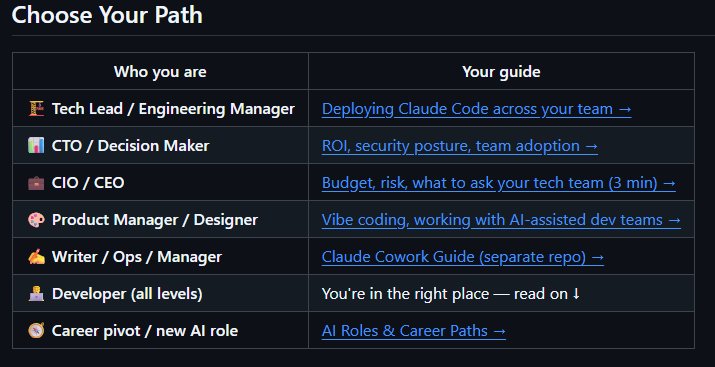This screenshot has width=715, height=367.
Task: Select the Who you are column header
Action: [x=160, y=72]
